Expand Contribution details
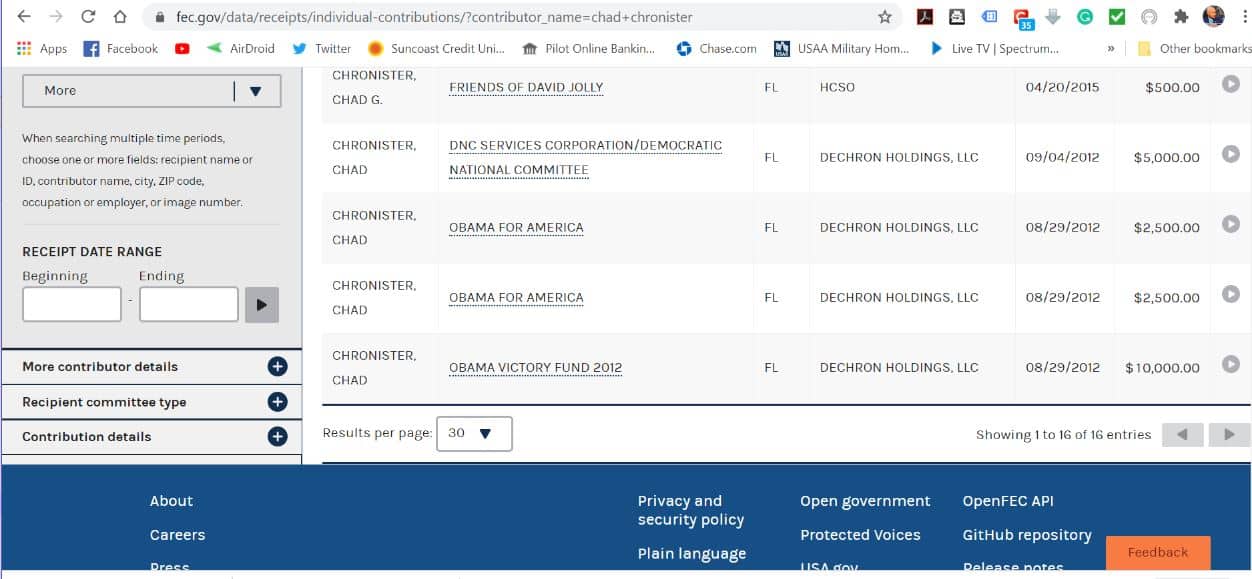The width and height of the screenshot is (1252, 579). [151, 437]
